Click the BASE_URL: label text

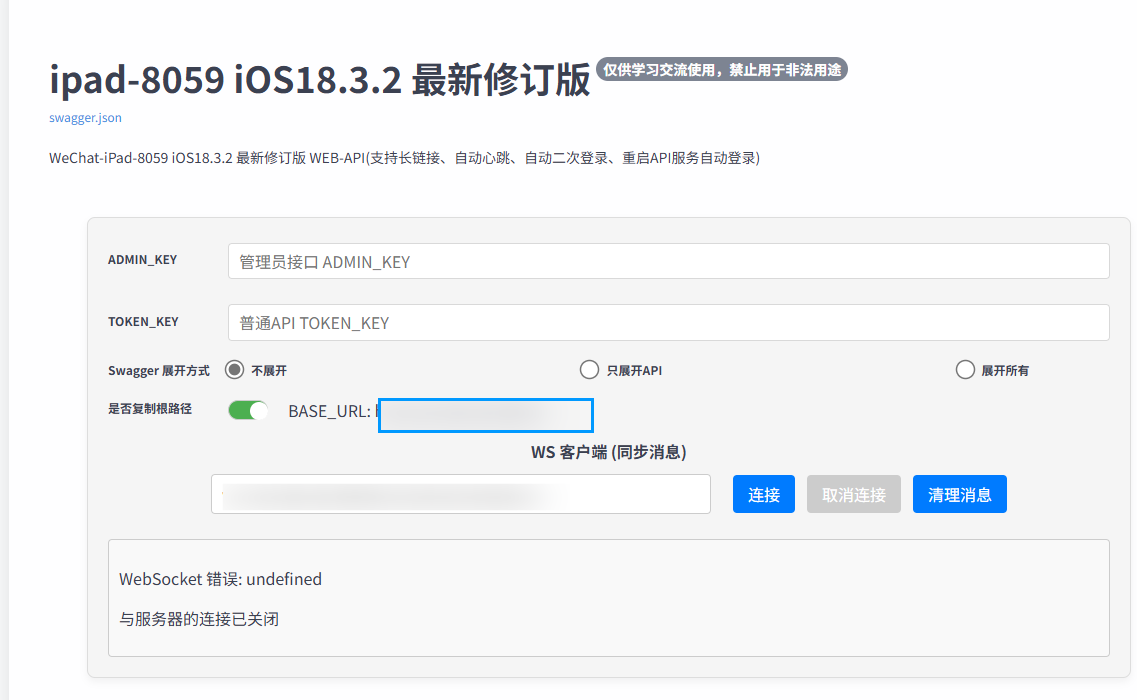329,411
